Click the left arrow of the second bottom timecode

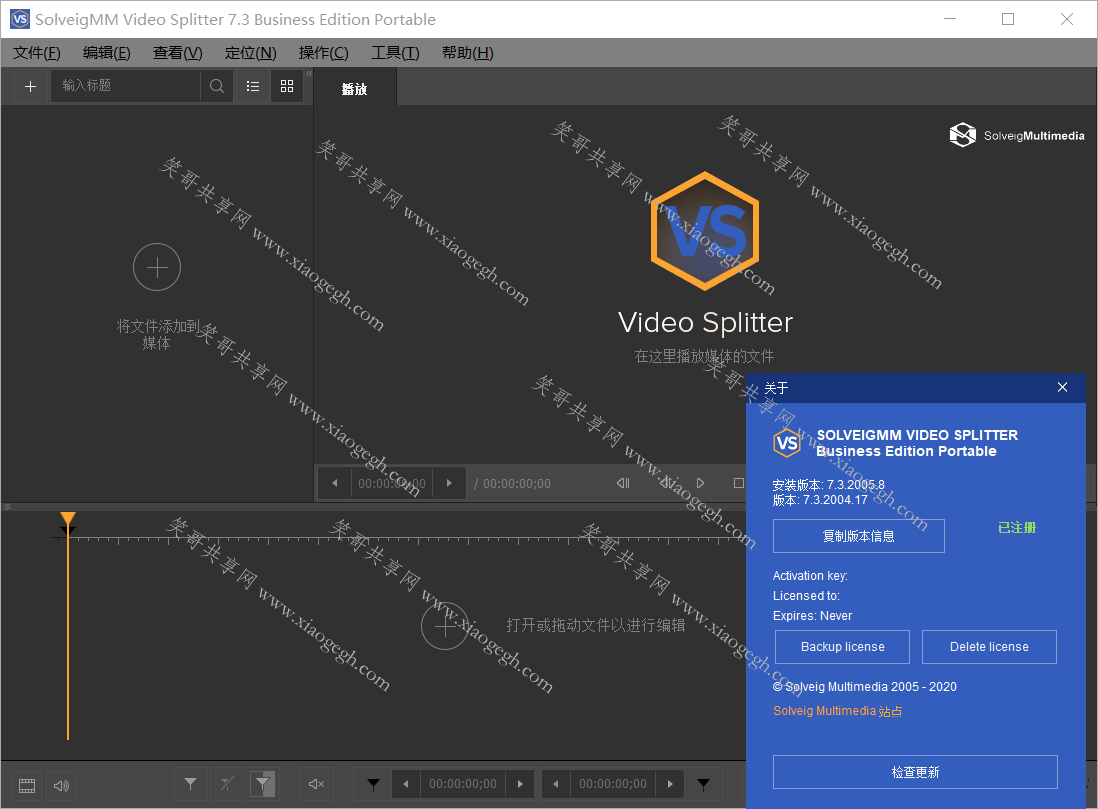[x=555, y=784]
